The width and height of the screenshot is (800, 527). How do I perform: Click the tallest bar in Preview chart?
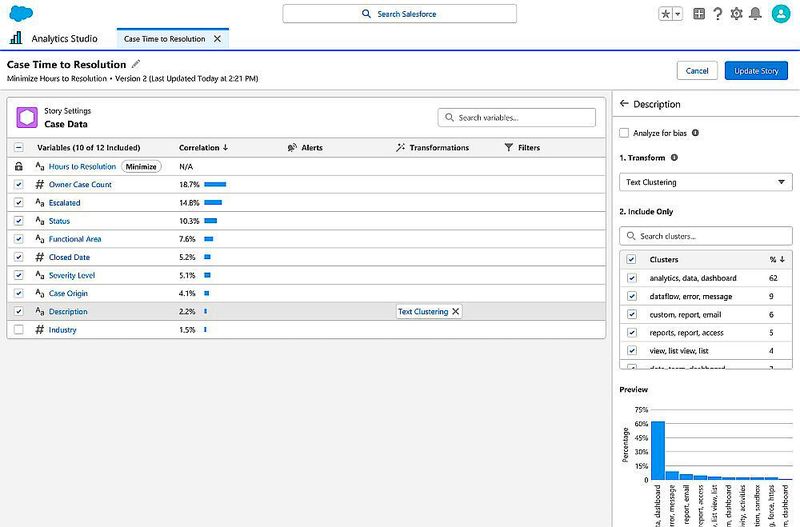pos(658,450)
